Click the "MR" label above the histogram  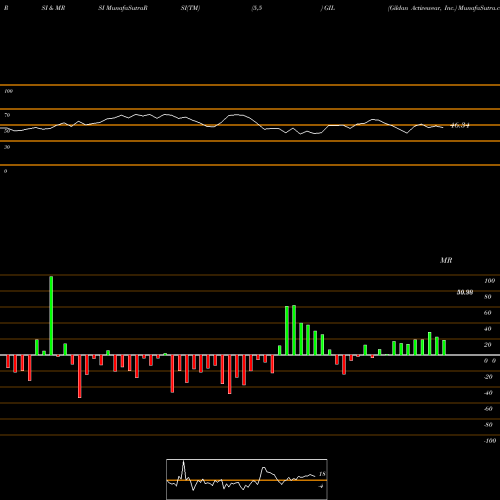[446, 260]
